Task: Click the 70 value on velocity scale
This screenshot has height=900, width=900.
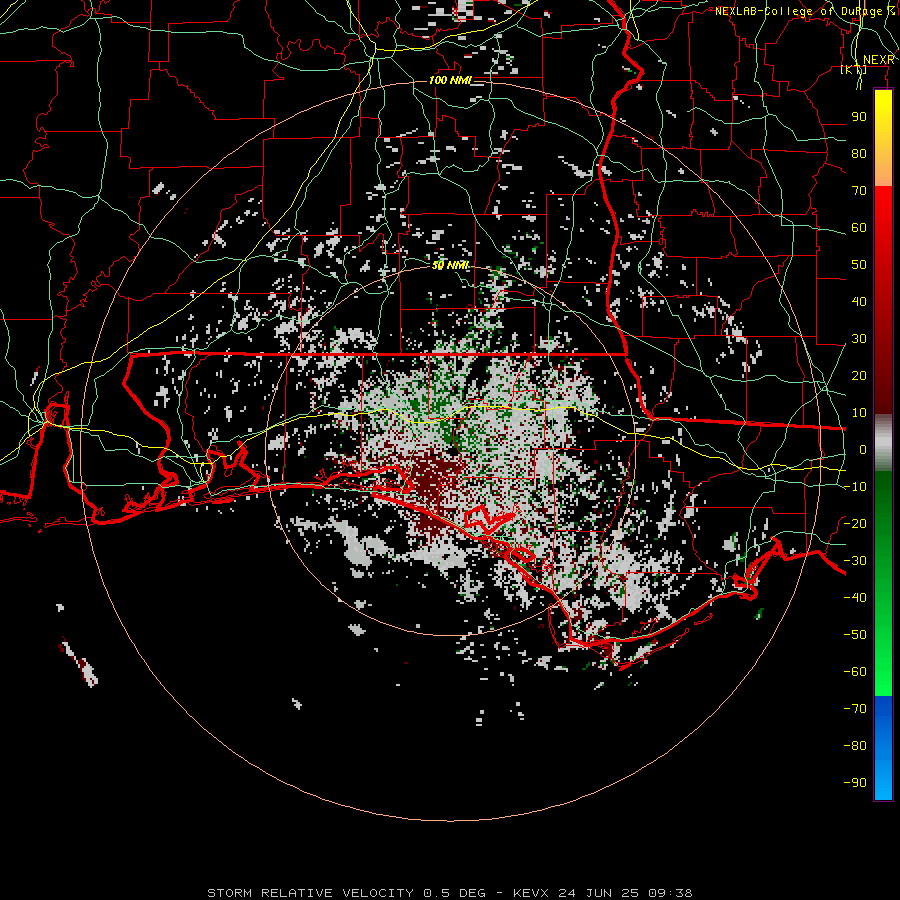Action: [859, 191]
